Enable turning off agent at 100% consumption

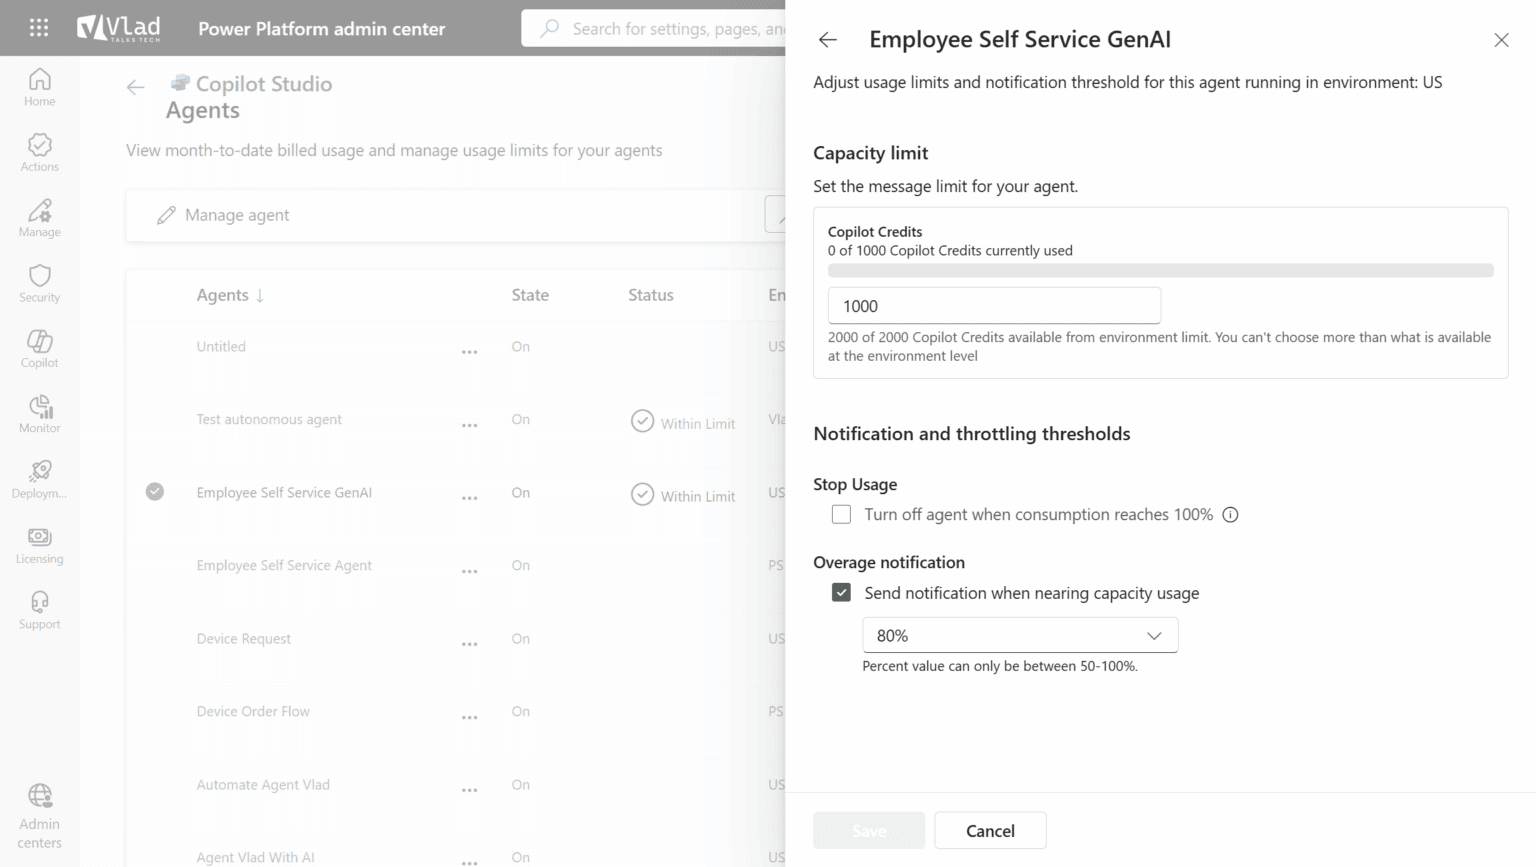pos(841,514)
